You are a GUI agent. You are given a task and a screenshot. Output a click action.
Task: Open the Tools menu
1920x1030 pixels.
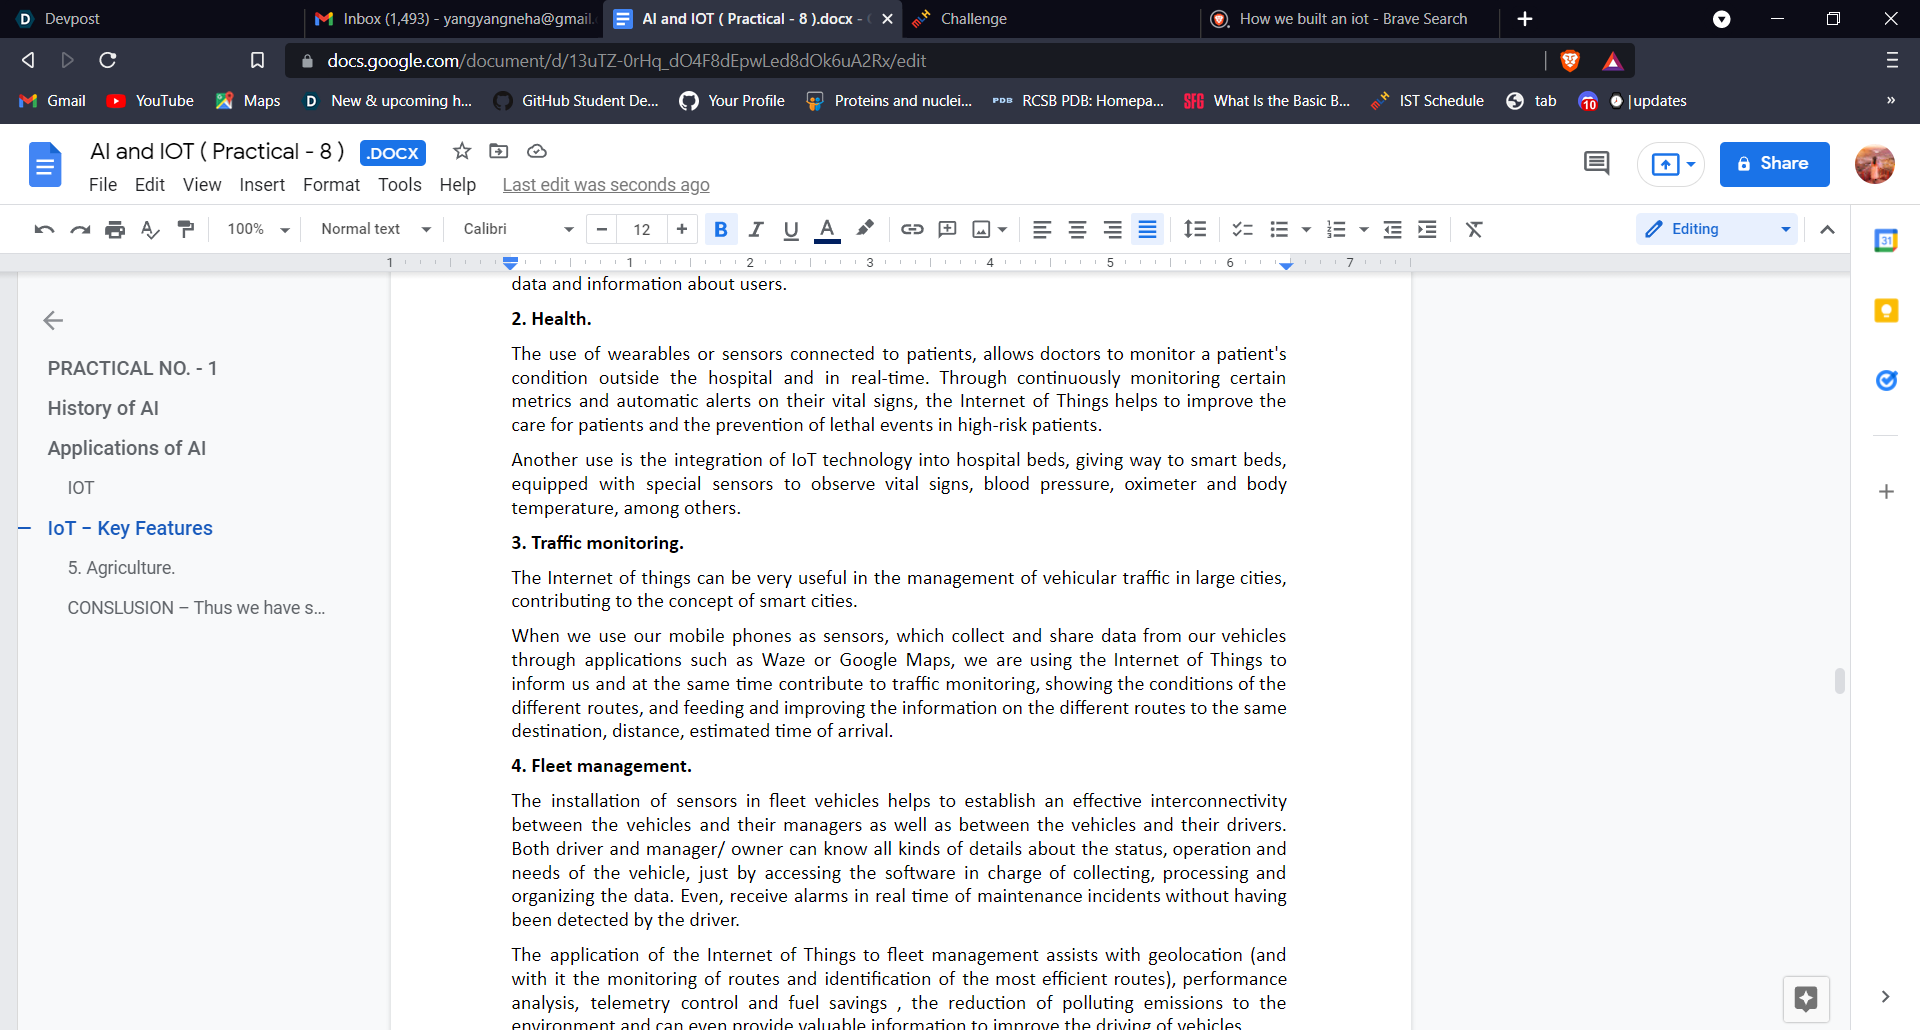pyautogui.click(x=400, y=185)
